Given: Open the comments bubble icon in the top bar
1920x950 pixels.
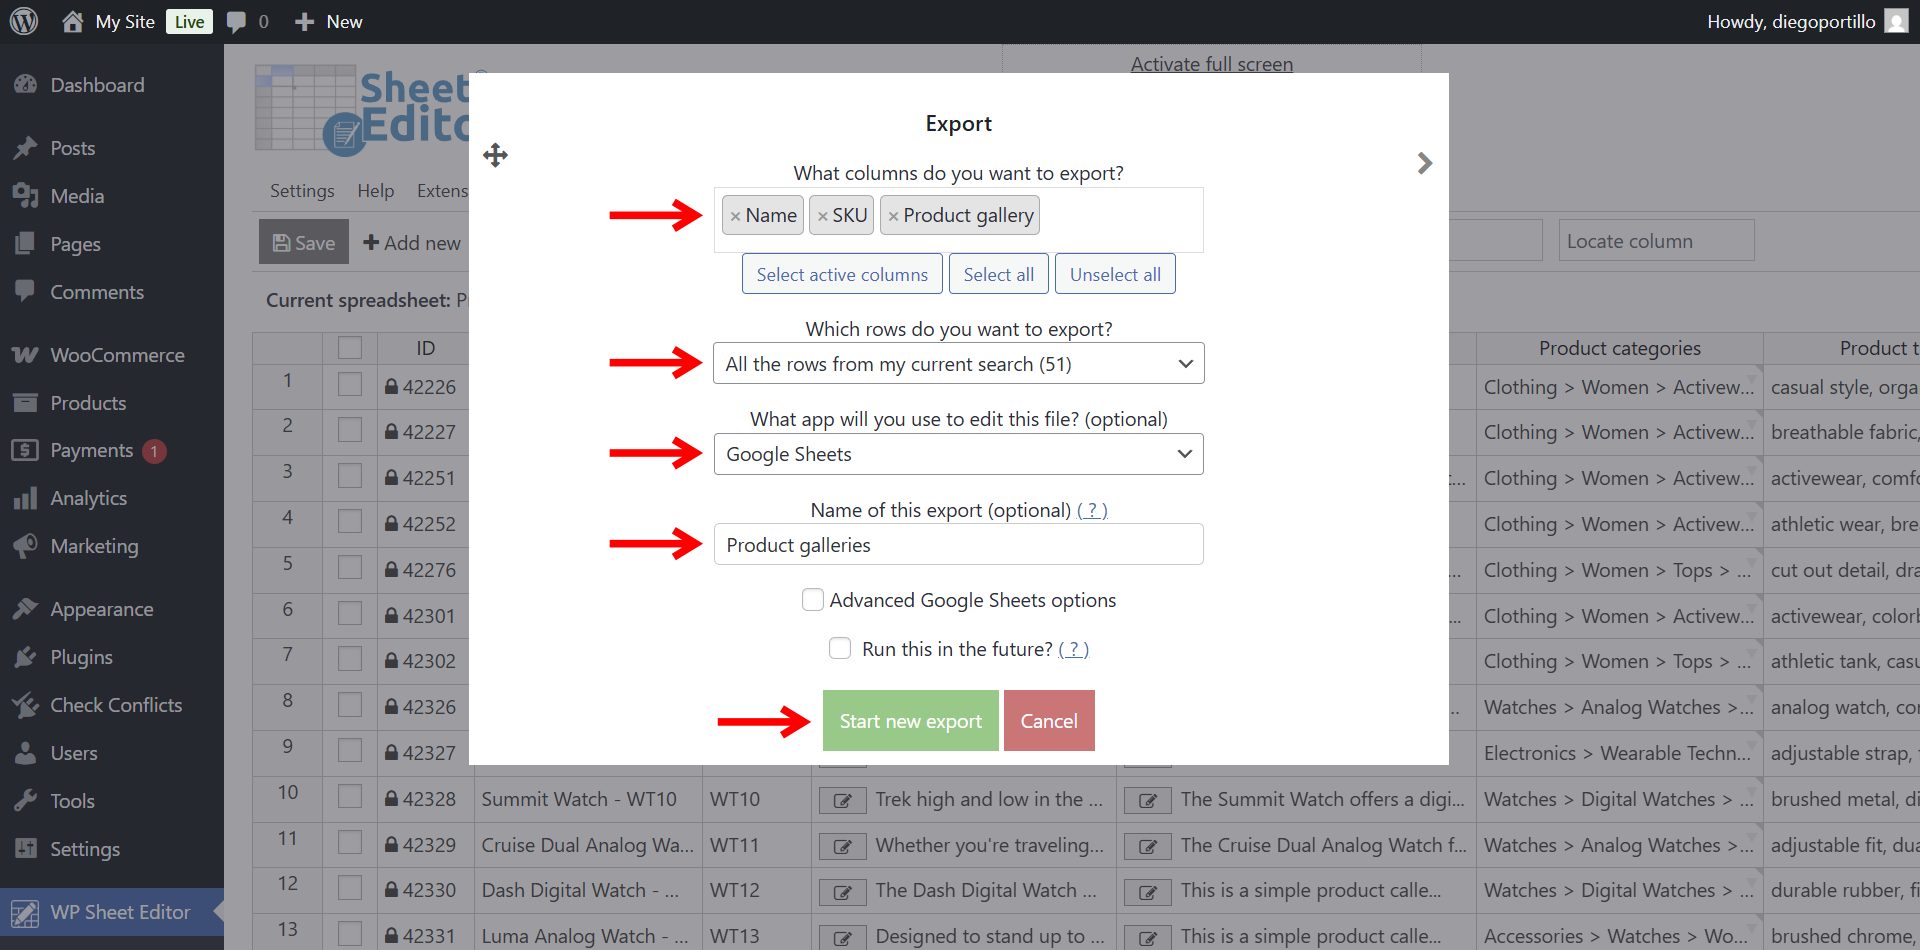Looking at the screenshot, I should click(236, 21).
